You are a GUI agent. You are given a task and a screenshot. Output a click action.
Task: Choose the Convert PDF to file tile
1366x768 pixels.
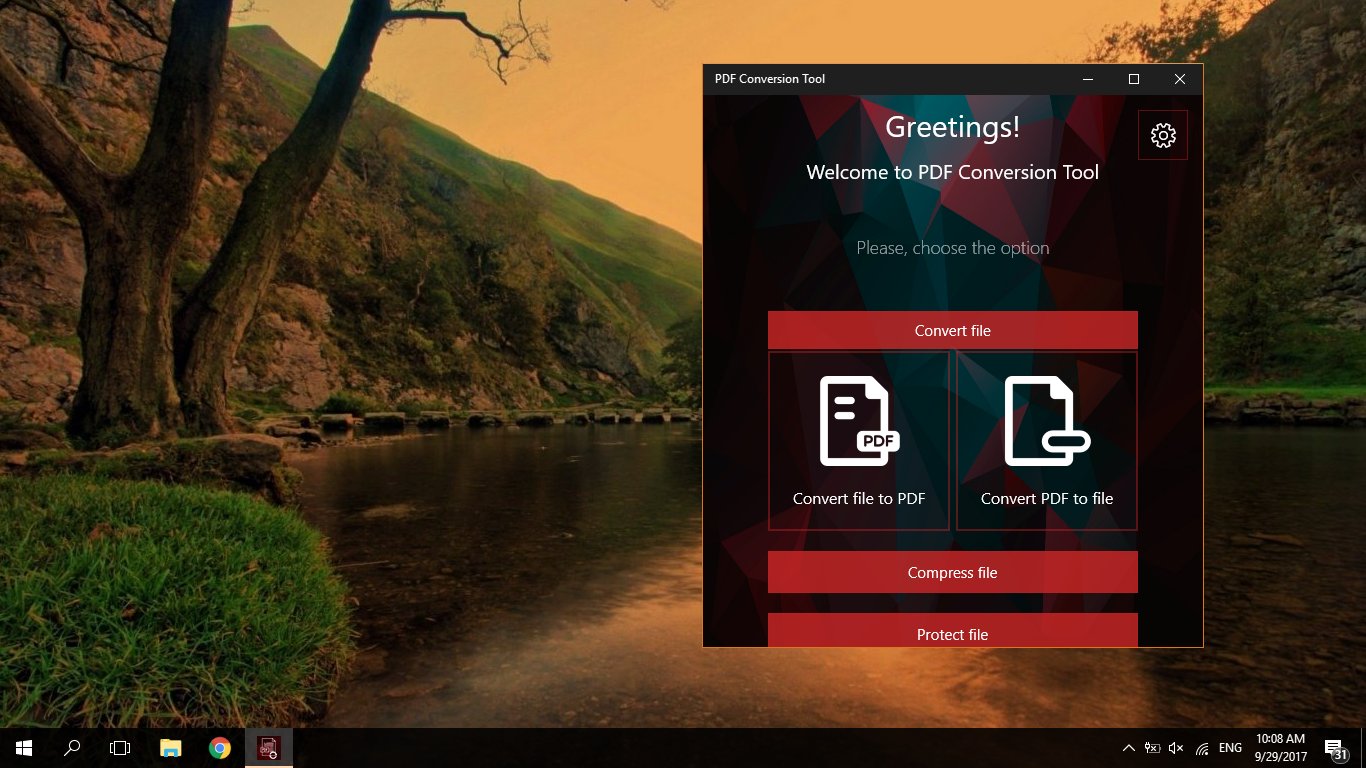point(1047,441)
